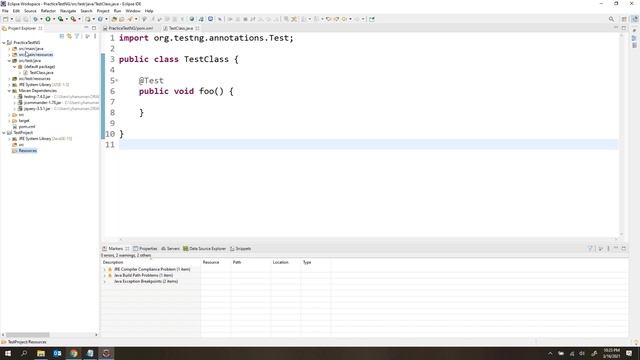Viewport: 640px width, 360px height.
Task: Open Chrome from taskbar
Action: pos(73,353)
